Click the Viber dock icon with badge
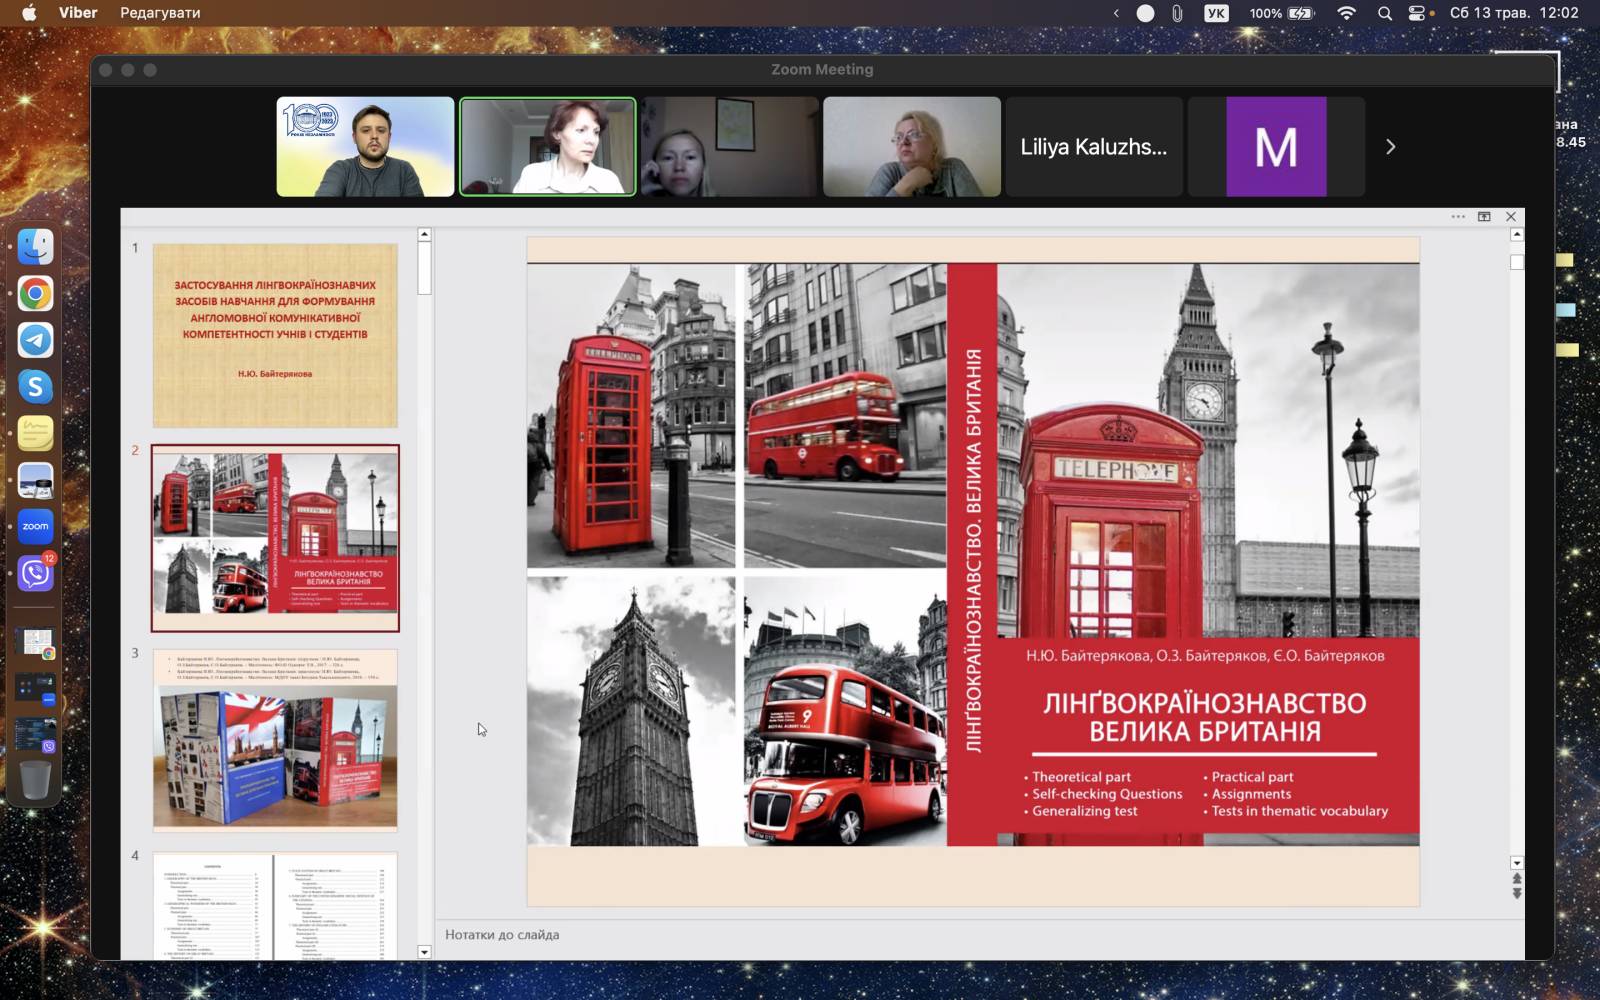Viewport: 1600px width, 1000px height. [35, 573]
